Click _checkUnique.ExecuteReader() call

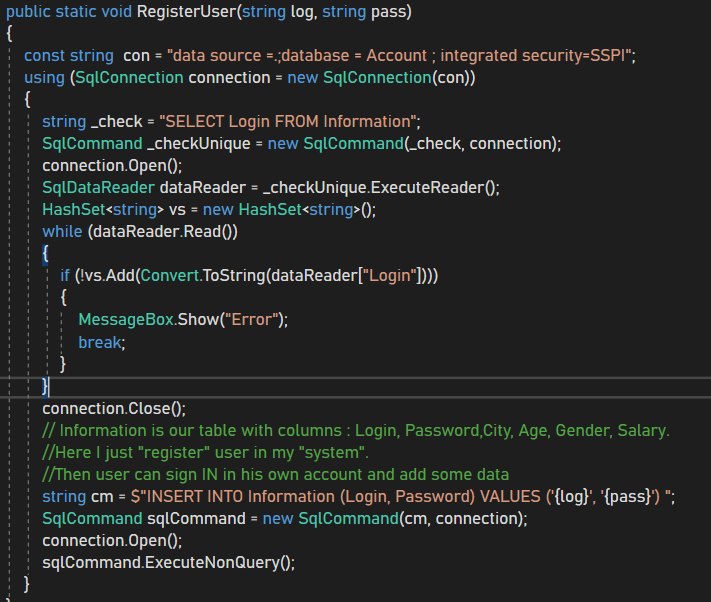(379, 187)
